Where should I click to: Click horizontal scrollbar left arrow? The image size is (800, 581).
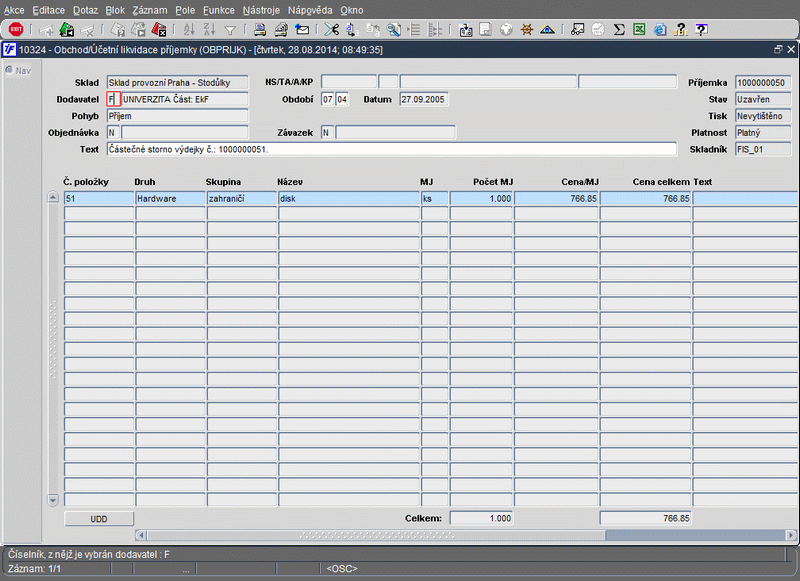click(141, 535)
